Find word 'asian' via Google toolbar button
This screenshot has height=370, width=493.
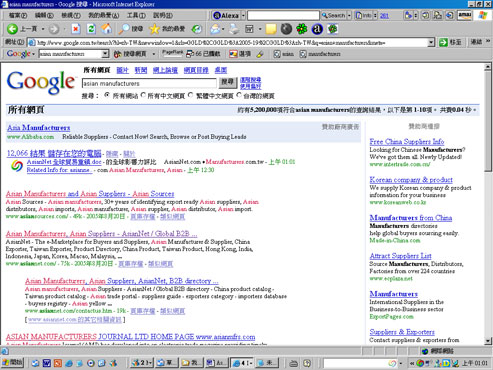284,54
